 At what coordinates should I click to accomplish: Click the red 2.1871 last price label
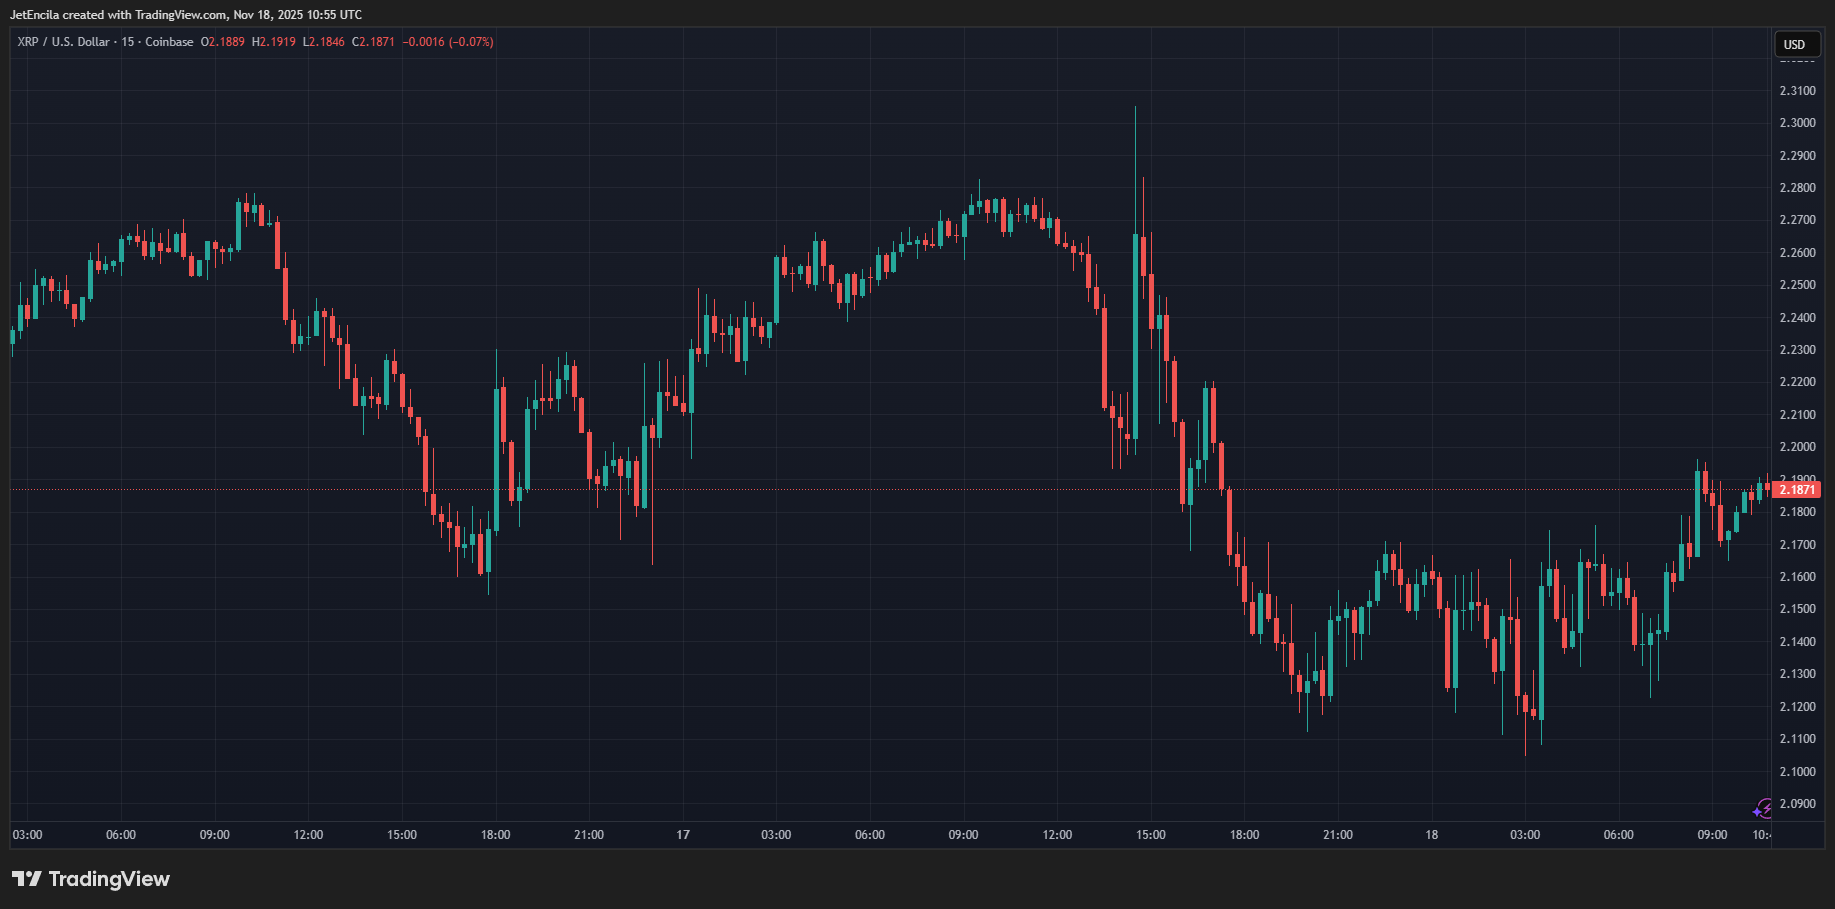[1797, 489]
